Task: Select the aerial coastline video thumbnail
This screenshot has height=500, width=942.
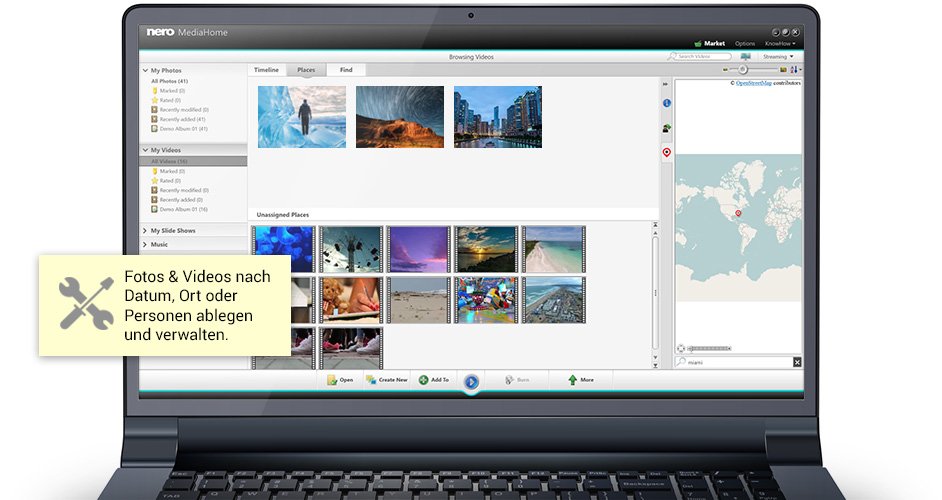Action: (553, 300)
